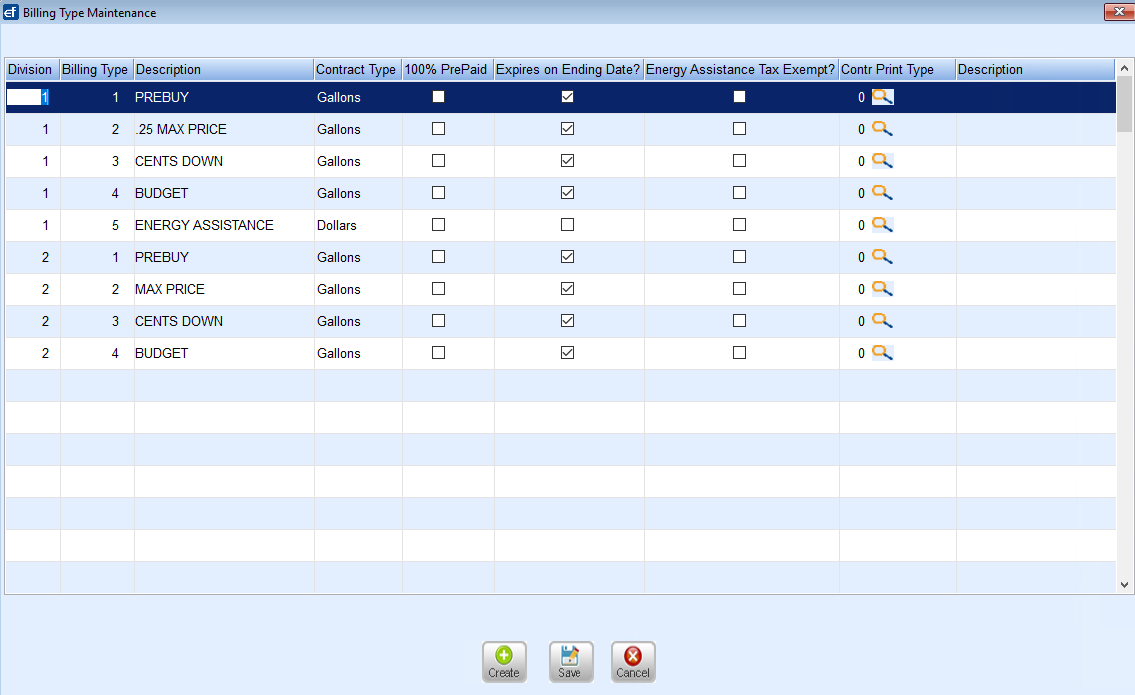Enable 100% PrePaid for ENERGY ASSISTANCE
Image resolution: width=1135 pixels, height=695 pixels.
tap(439, 224)
